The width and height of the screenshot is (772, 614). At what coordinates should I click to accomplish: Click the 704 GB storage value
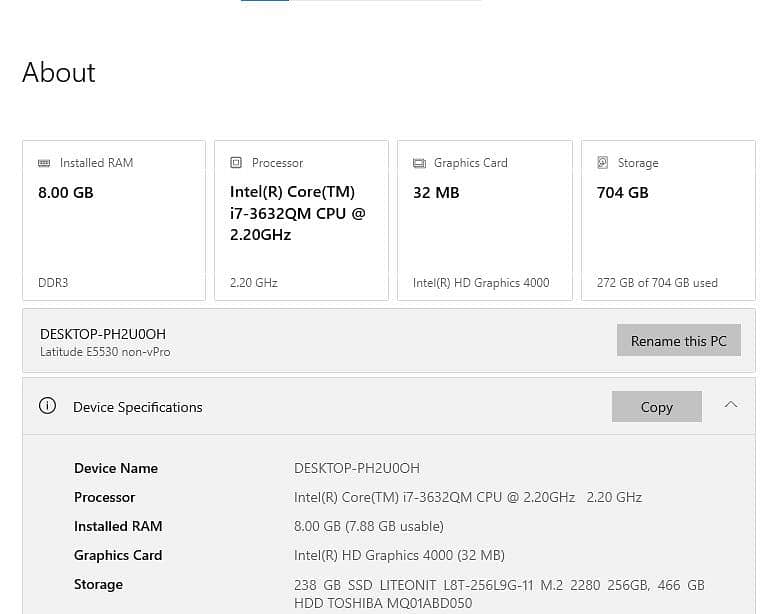622,193
